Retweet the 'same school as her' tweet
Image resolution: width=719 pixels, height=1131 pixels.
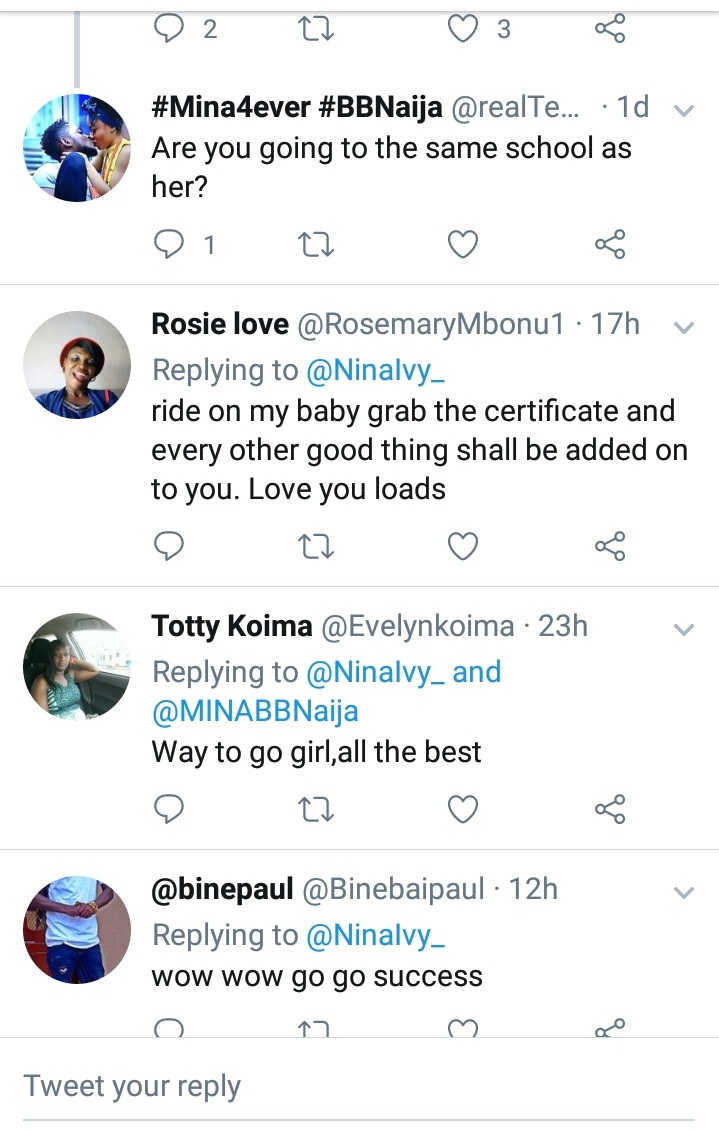click(x=317, y=244)
